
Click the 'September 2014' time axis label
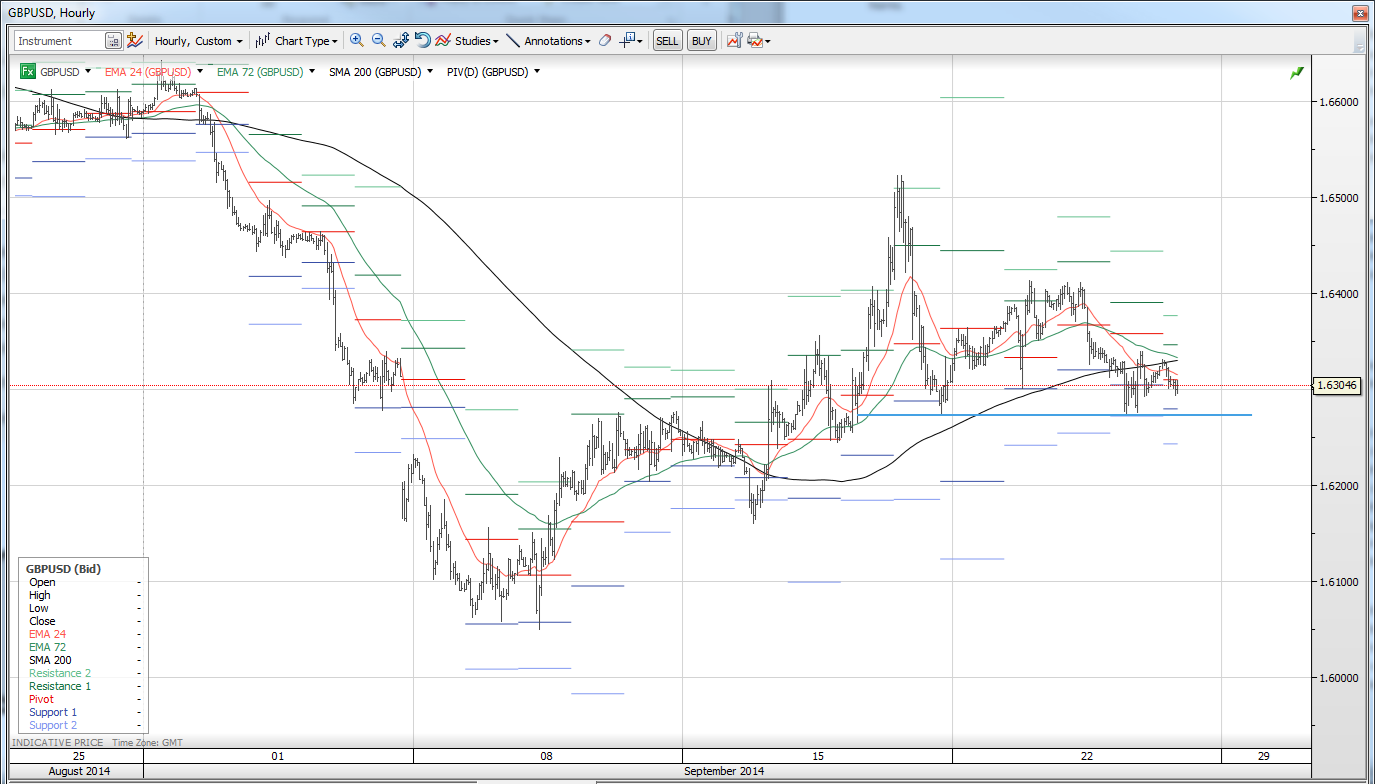click(725, 771)
